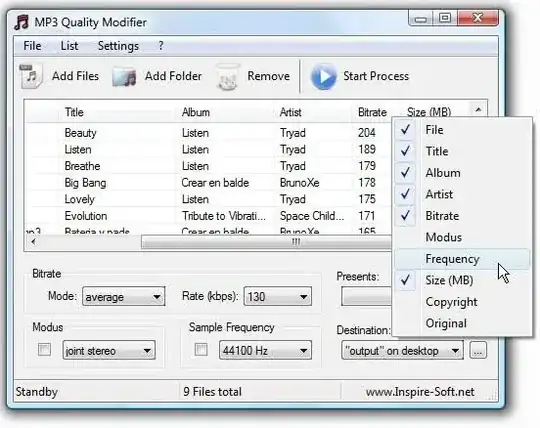Enable the Copyright column entry
The width and height of the screenshot is (540, 428).
462,302
